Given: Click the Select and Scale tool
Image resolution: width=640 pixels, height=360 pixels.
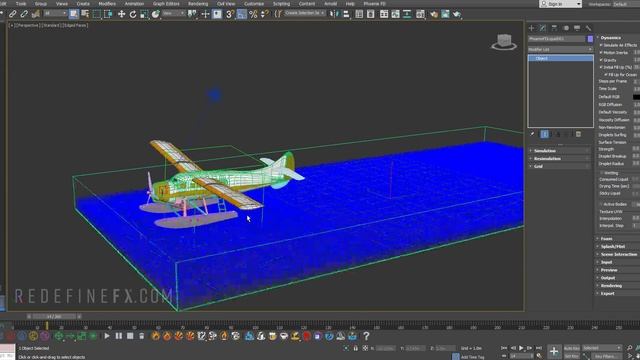Looking at the screenshot, I should 144,14.
